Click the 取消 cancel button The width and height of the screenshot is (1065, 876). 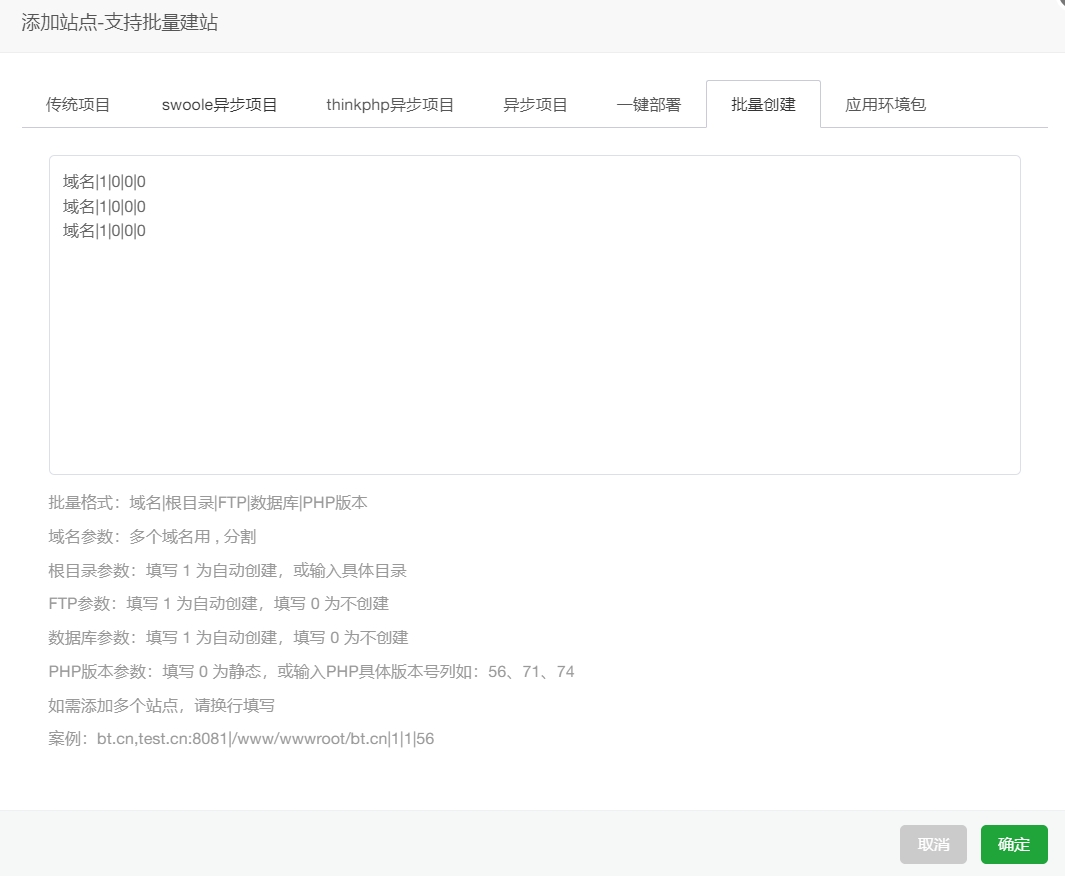click(933, 844)
